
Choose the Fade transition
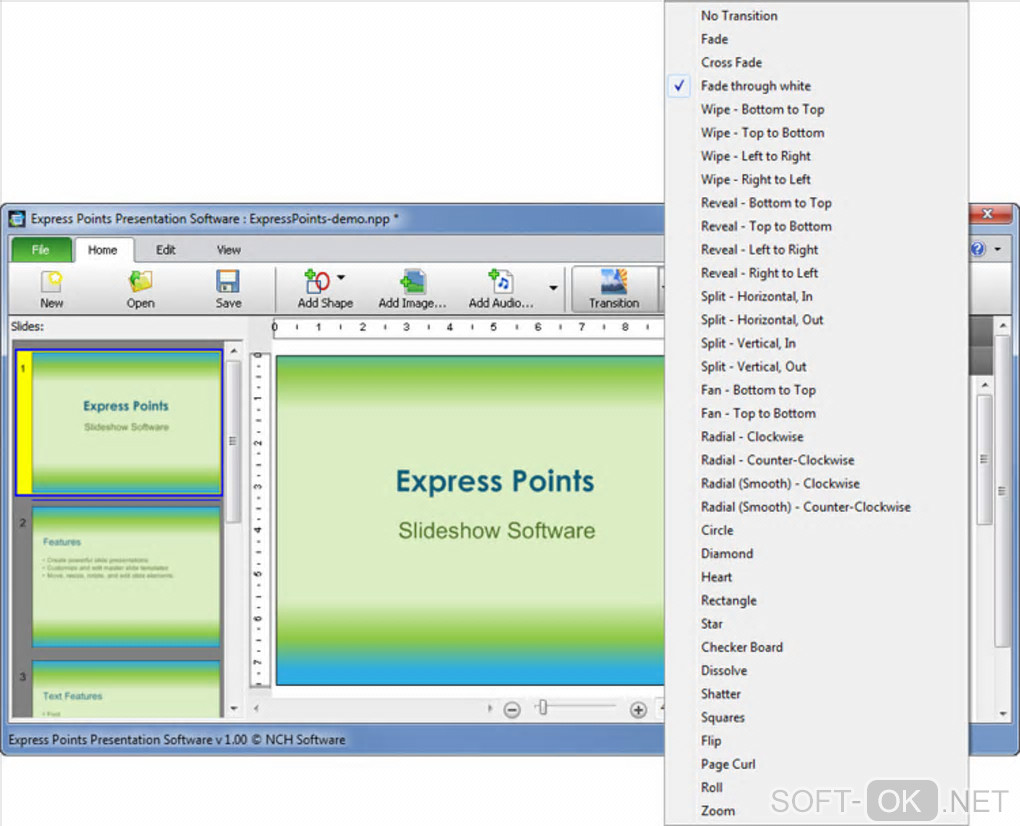(816, 39)
